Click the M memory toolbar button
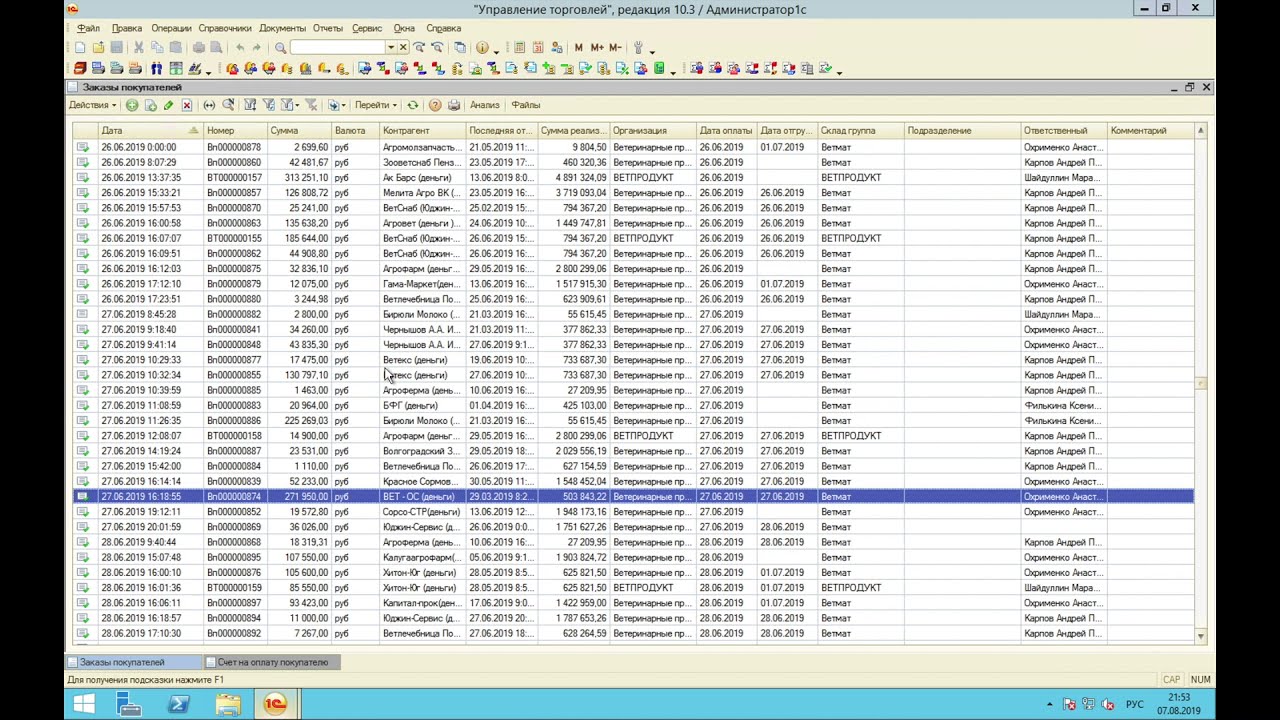 coord(578,47)
